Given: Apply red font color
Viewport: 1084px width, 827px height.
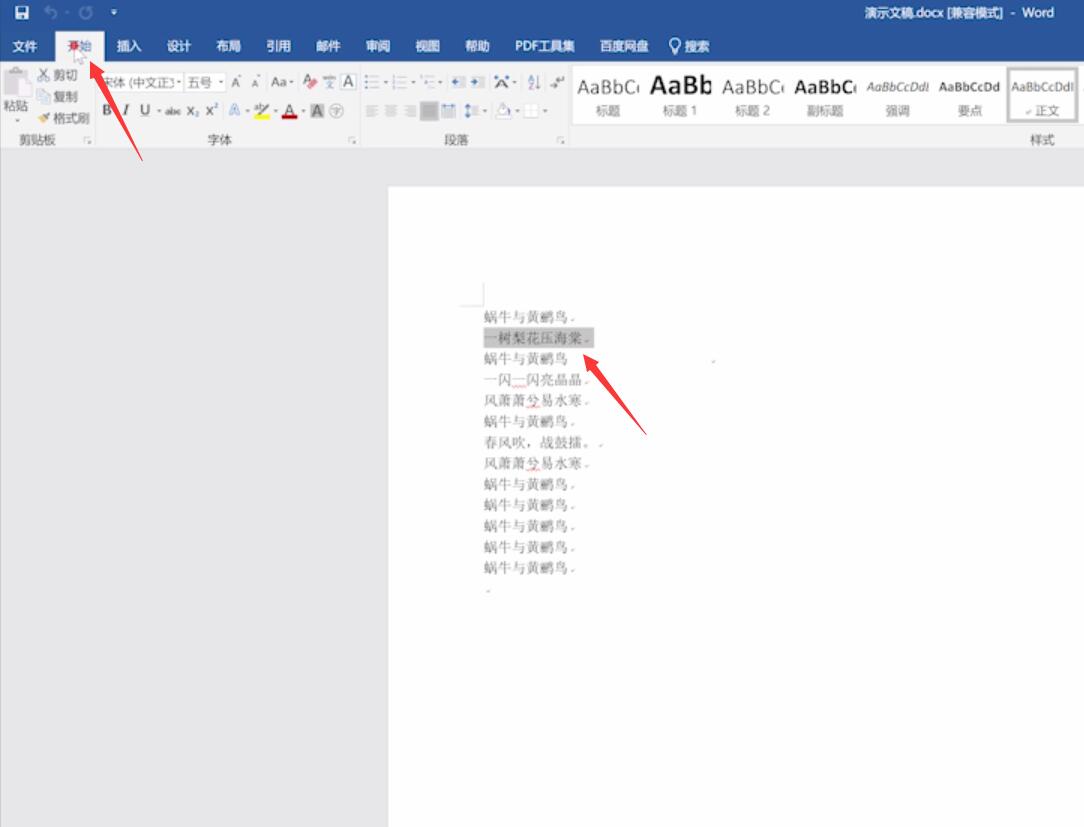Looking at the screenshot, I should pyautogui.click(x=290, y=111).
